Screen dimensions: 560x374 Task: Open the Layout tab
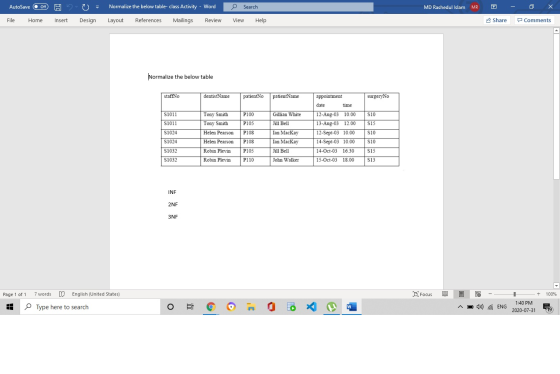pos(115,20)
